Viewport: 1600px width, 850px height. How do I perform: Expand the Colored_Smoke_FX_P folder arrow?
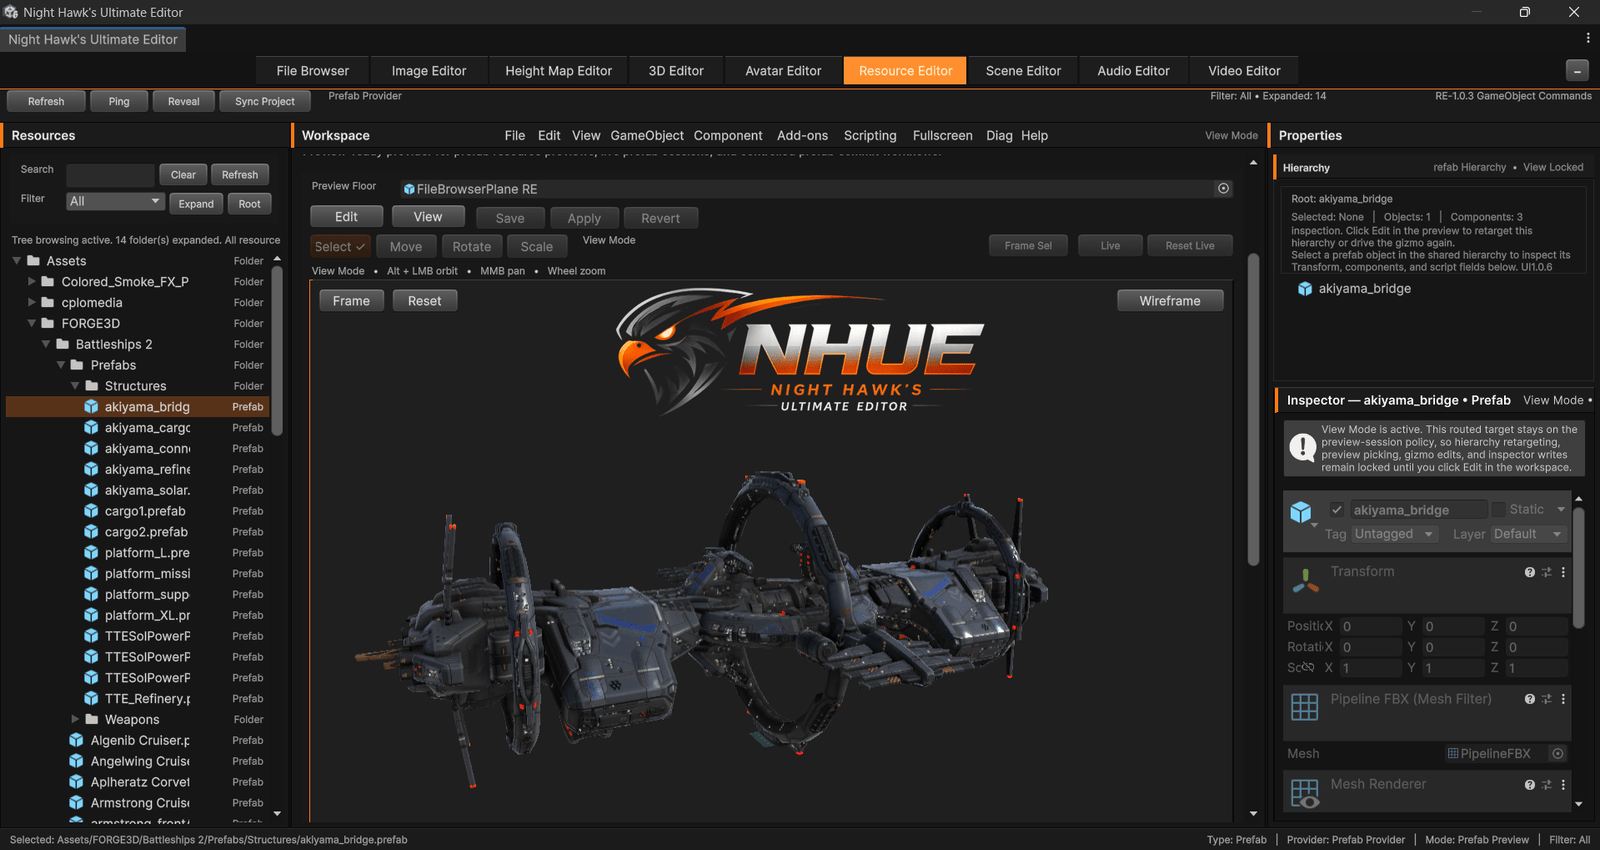point(32,282)
